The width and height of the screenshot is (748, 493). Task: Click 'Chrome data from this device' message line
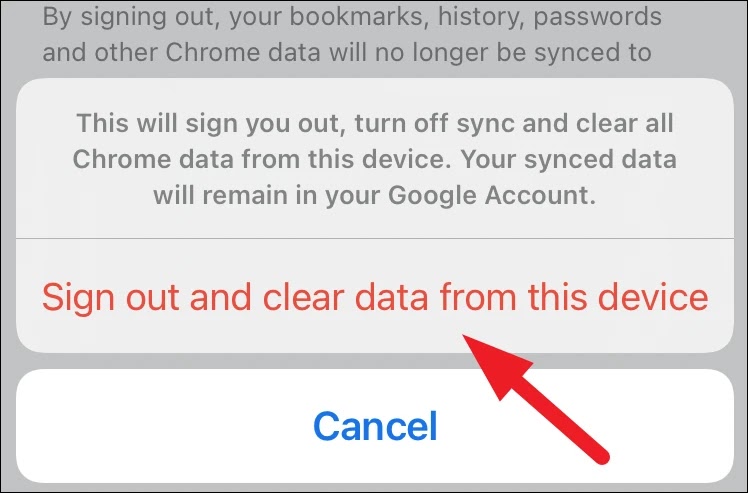pyautogui.click(x=261, y=159)
